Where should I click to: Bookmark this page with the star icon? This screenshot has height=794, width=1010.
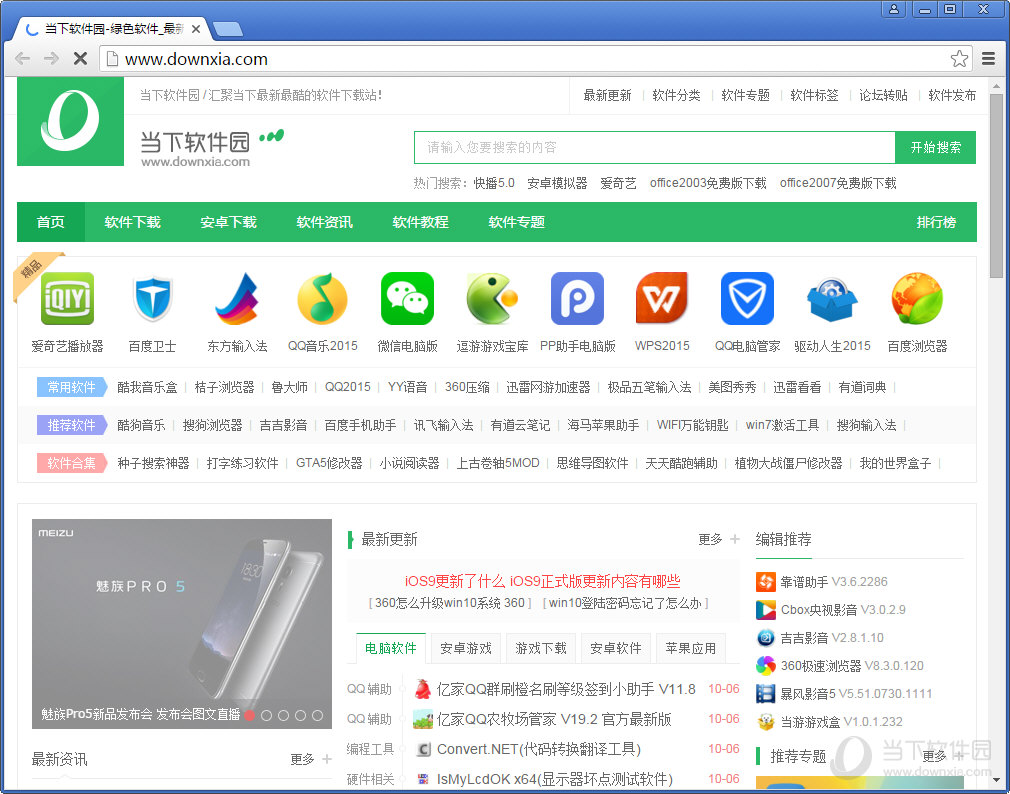959,59
